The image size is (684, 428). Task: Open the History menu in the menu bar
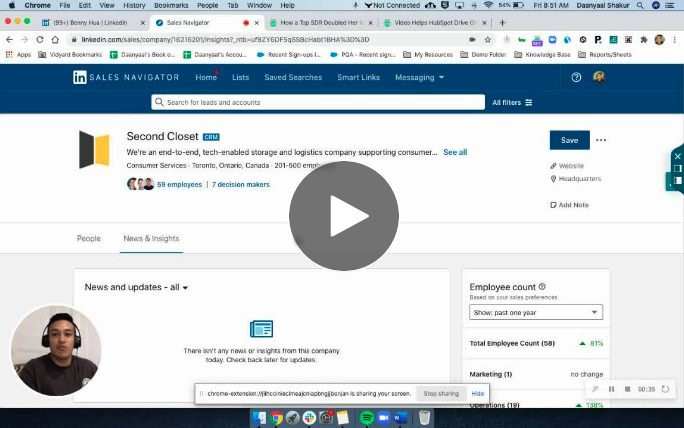(x=134, y=5)
